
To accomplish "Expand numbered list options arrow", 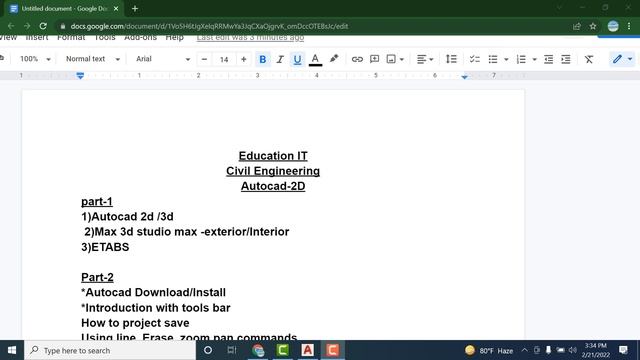I will [x=534, y=60].
